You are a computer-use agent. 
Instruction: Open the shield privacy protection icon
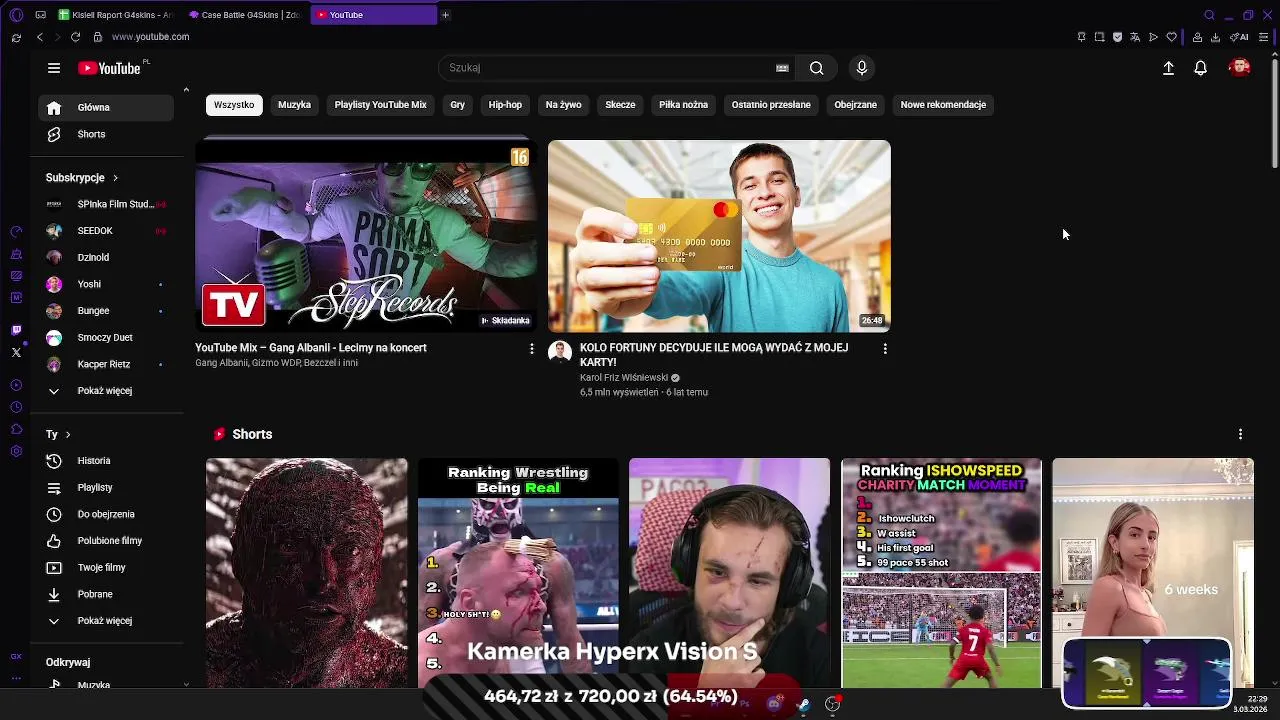click(x=1117, y=37)
